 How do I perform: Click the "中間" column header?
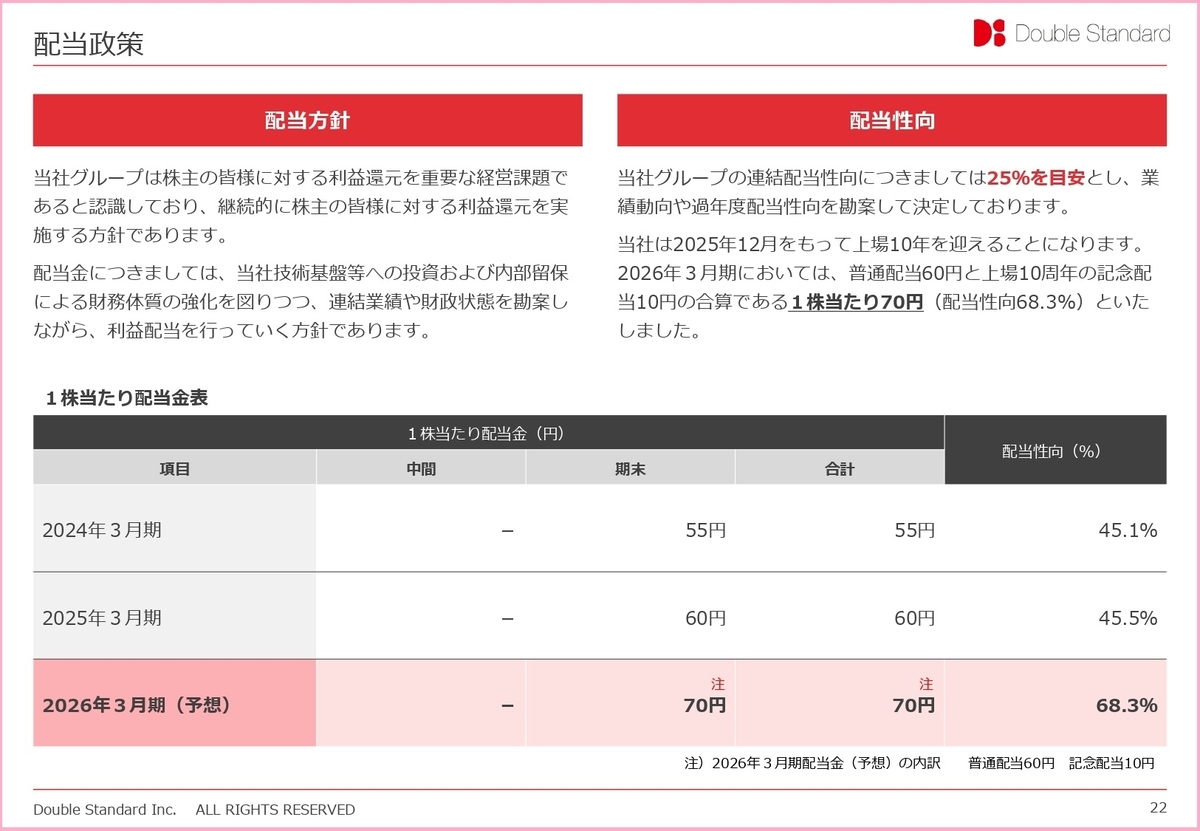[421, 468]
